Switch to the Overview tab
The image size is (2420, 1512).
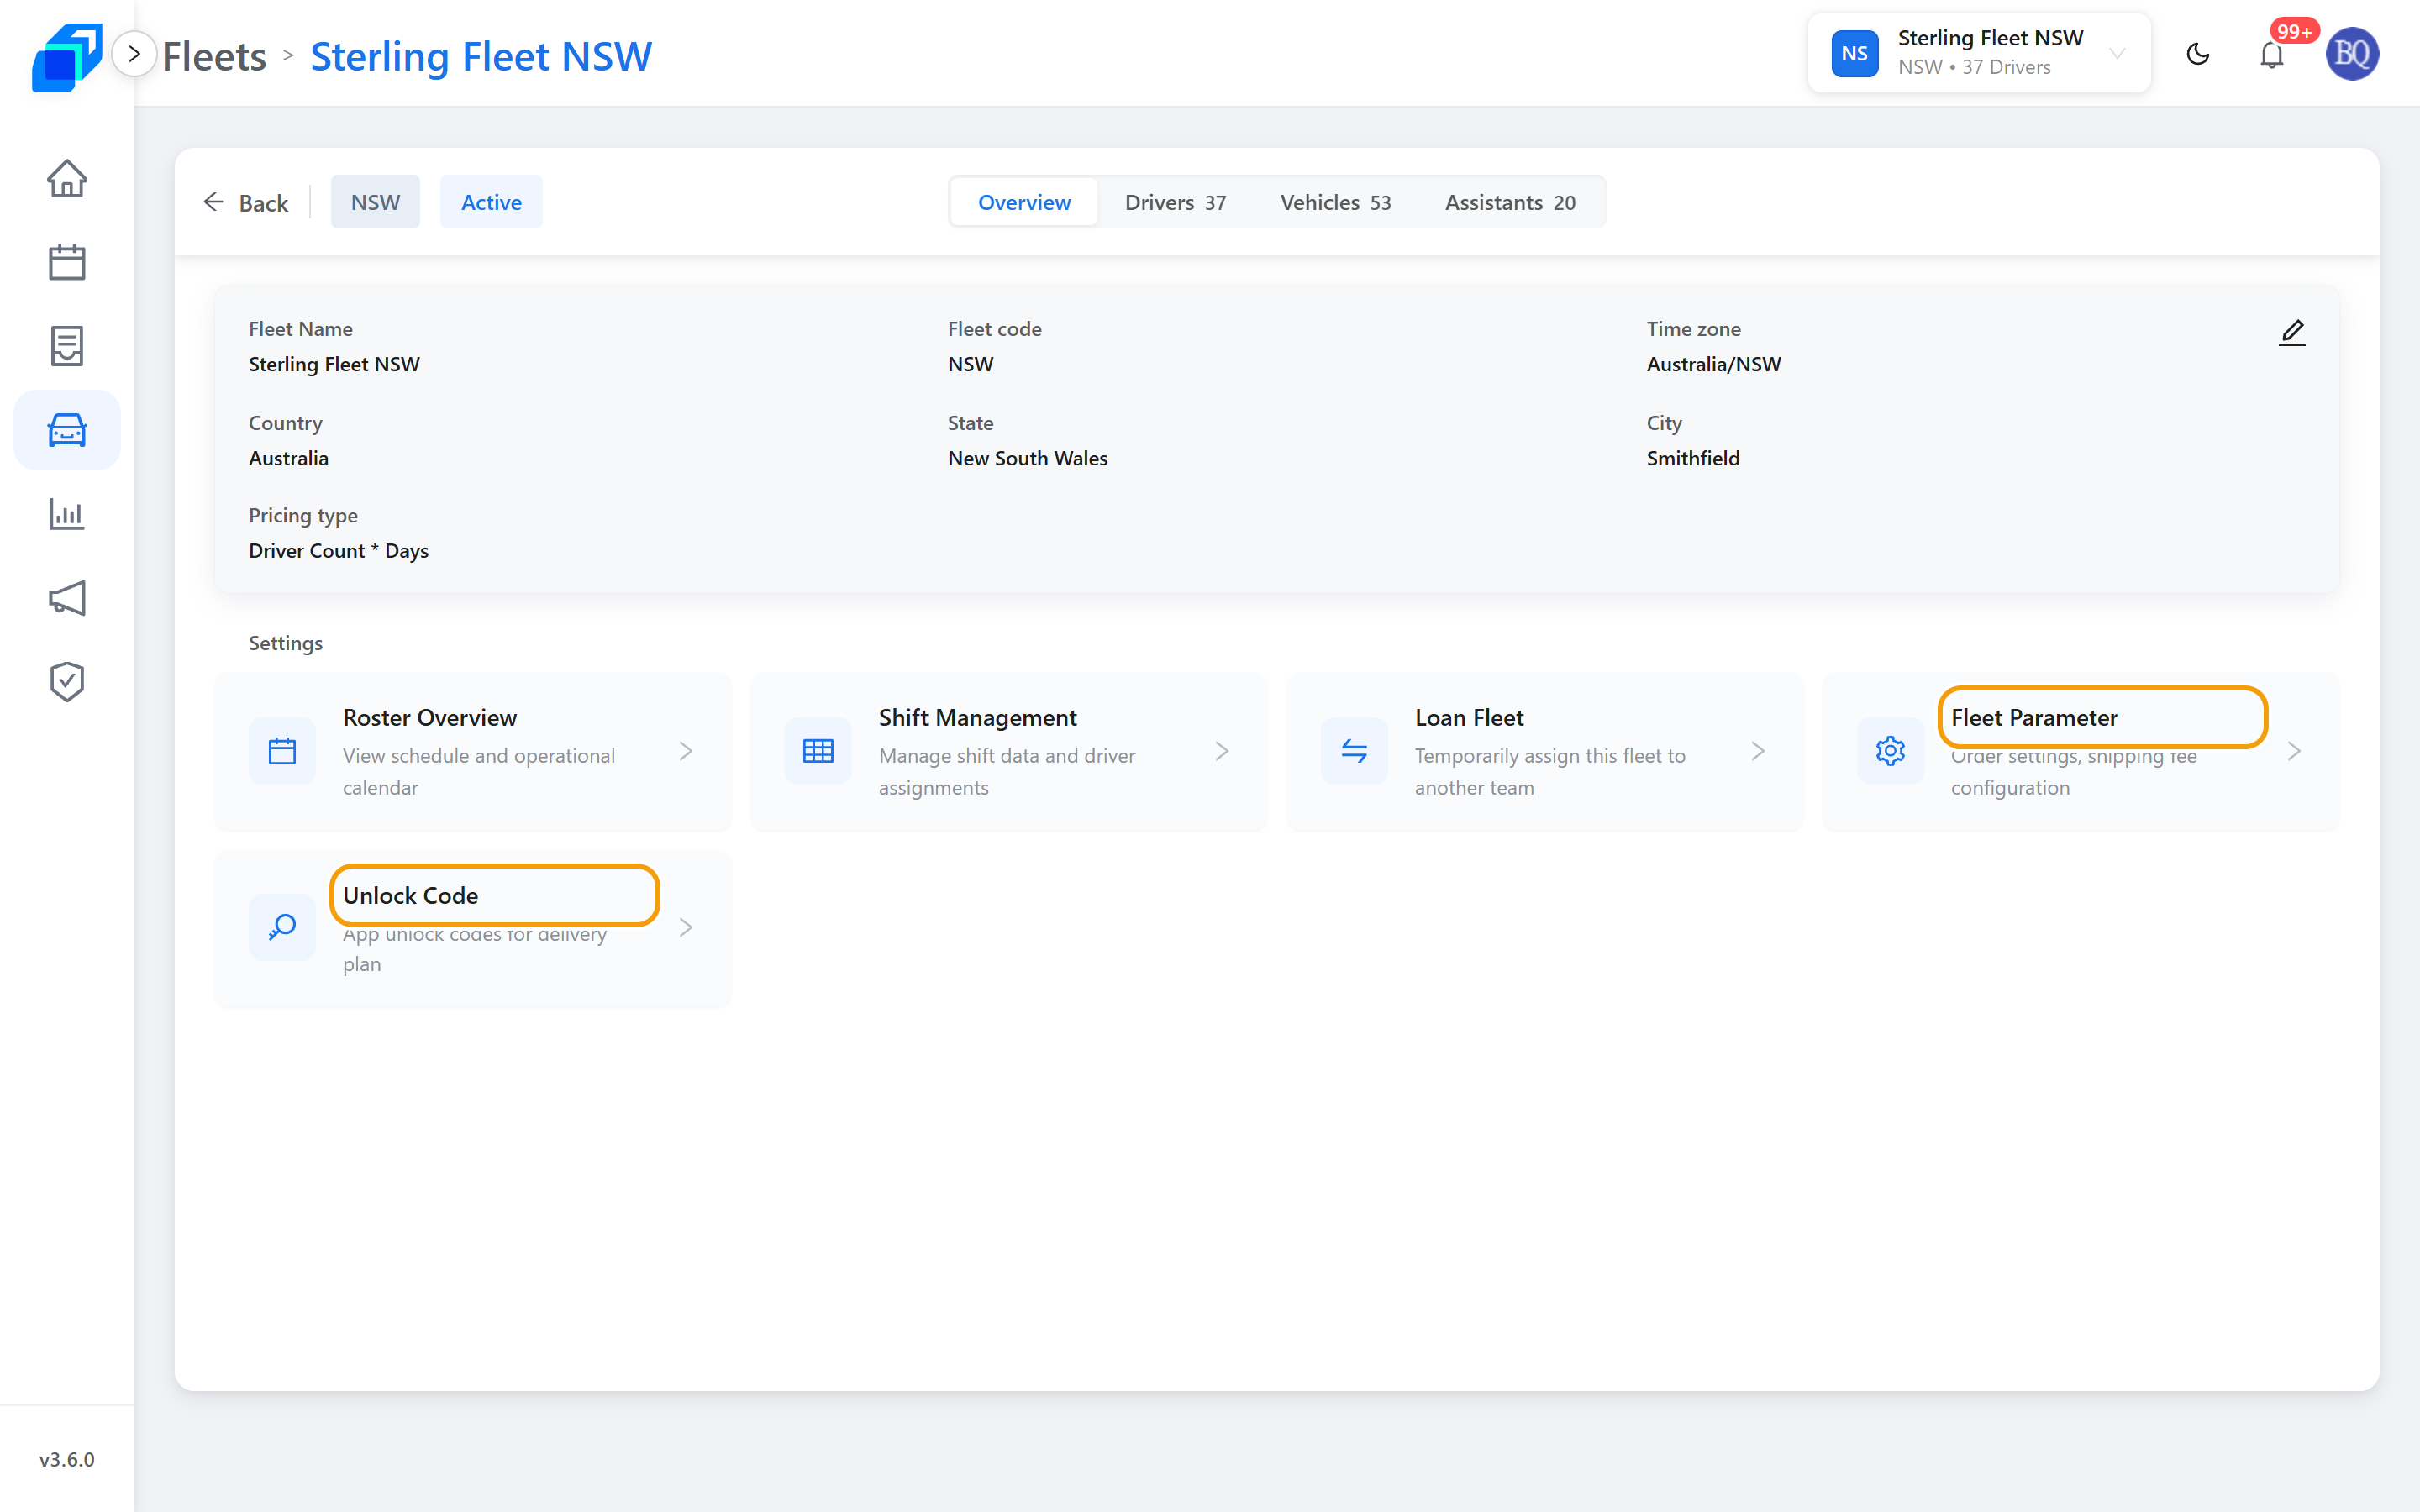point(1024,202)
